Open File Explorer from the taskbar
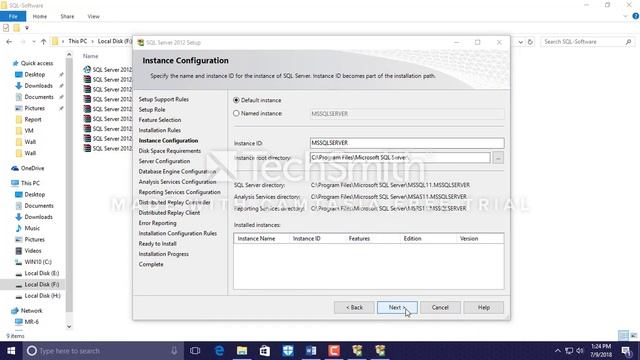Screen dimensions: 640x360 pyautogui.click(x=242, y=351)
